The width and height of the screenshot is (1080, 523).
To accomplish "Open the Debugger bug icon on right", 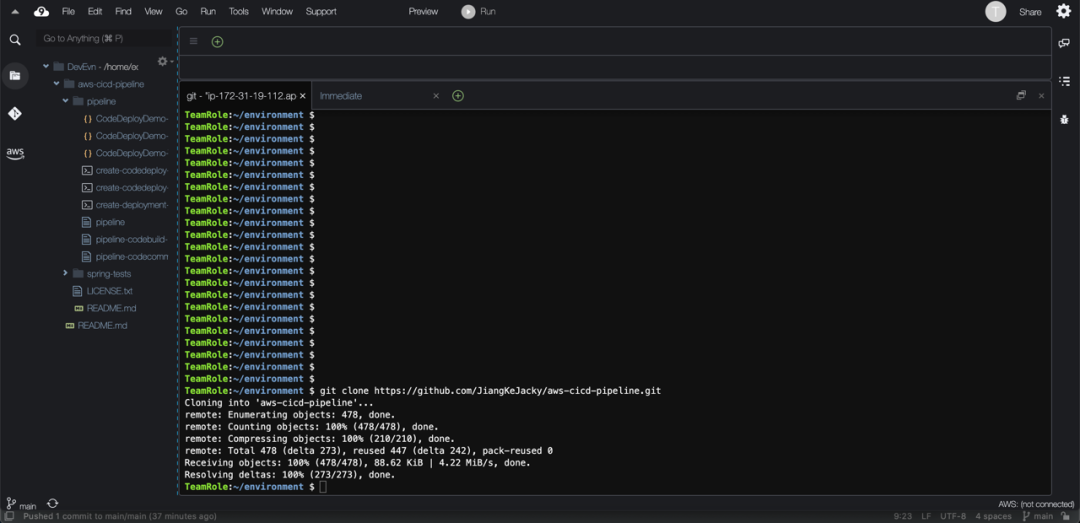I will click(x=1064, y=119).
